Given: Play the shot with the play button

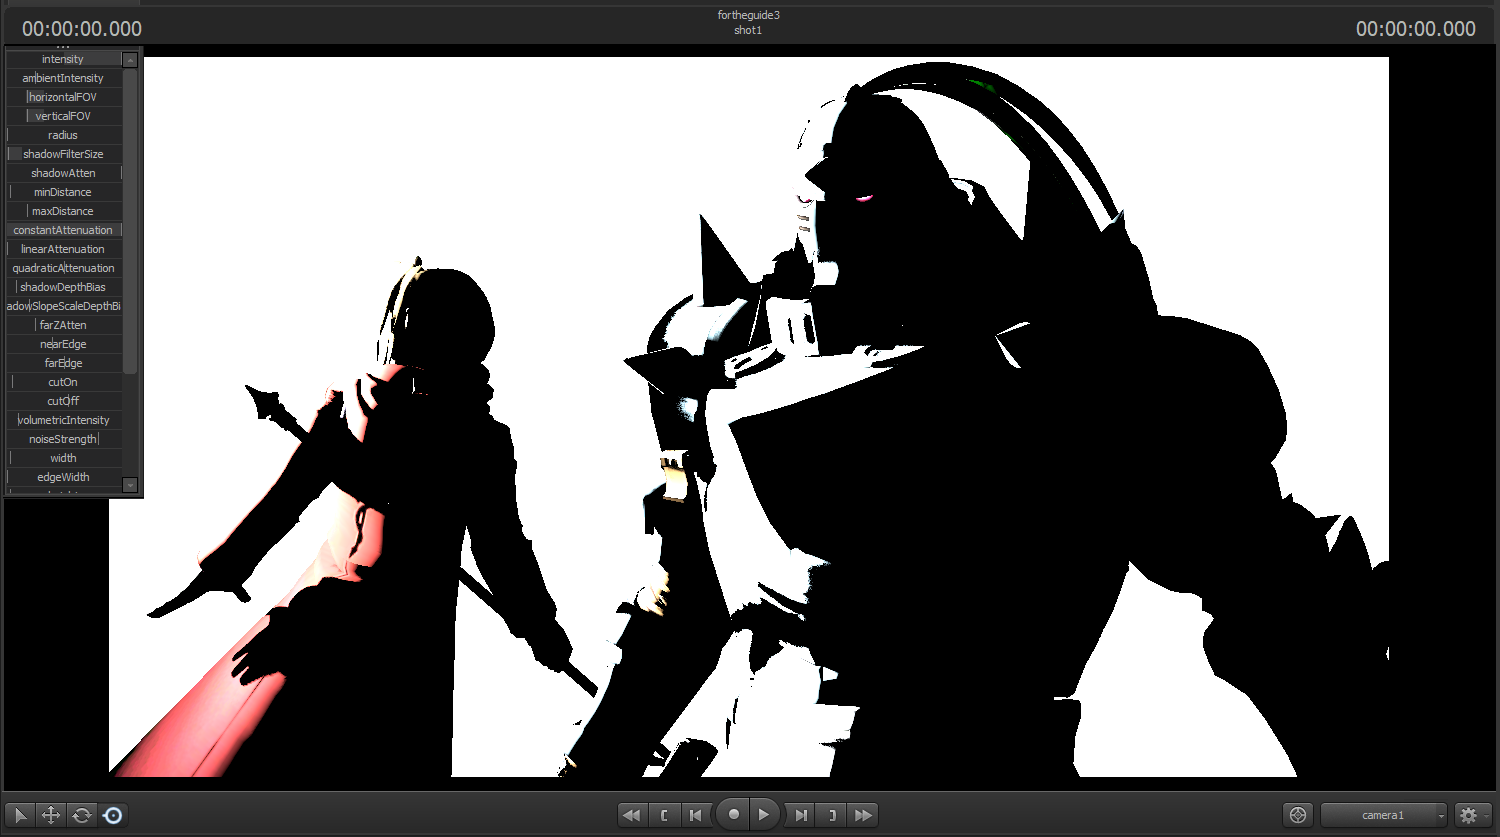Looking at the screenshot, I should pos(764,815).
